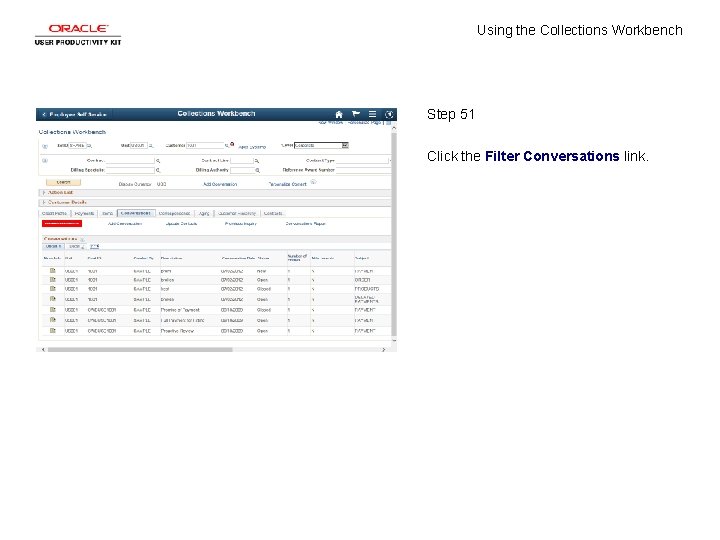Switch to the Payments tab
The height and width of the screenshot is (540, 720).
[x=84, y=214]
